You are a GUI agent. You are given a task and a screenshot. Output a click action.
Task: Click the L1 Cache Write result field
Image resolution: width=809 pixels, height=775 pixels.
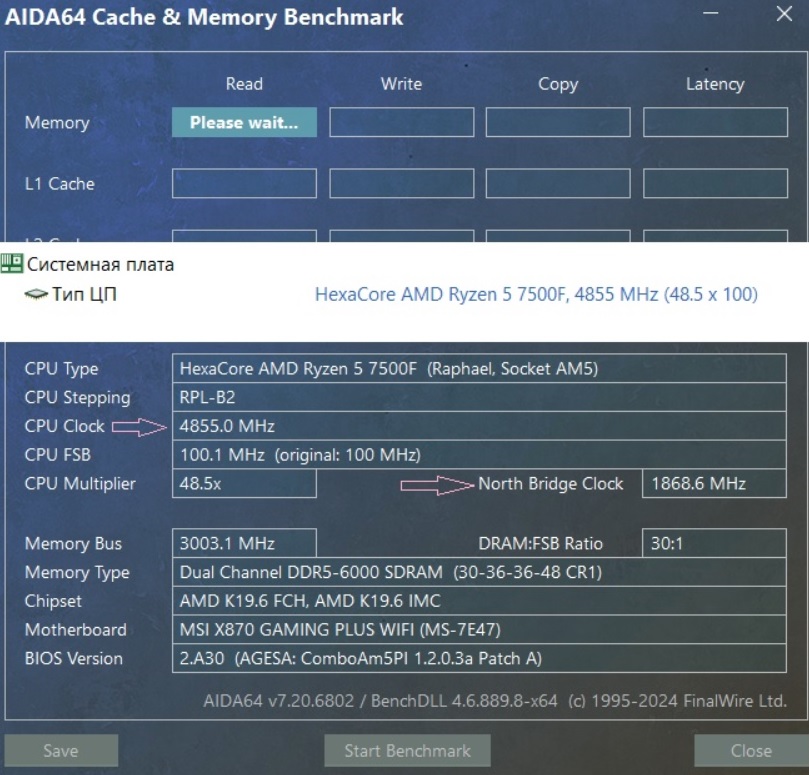click(401, 183)
